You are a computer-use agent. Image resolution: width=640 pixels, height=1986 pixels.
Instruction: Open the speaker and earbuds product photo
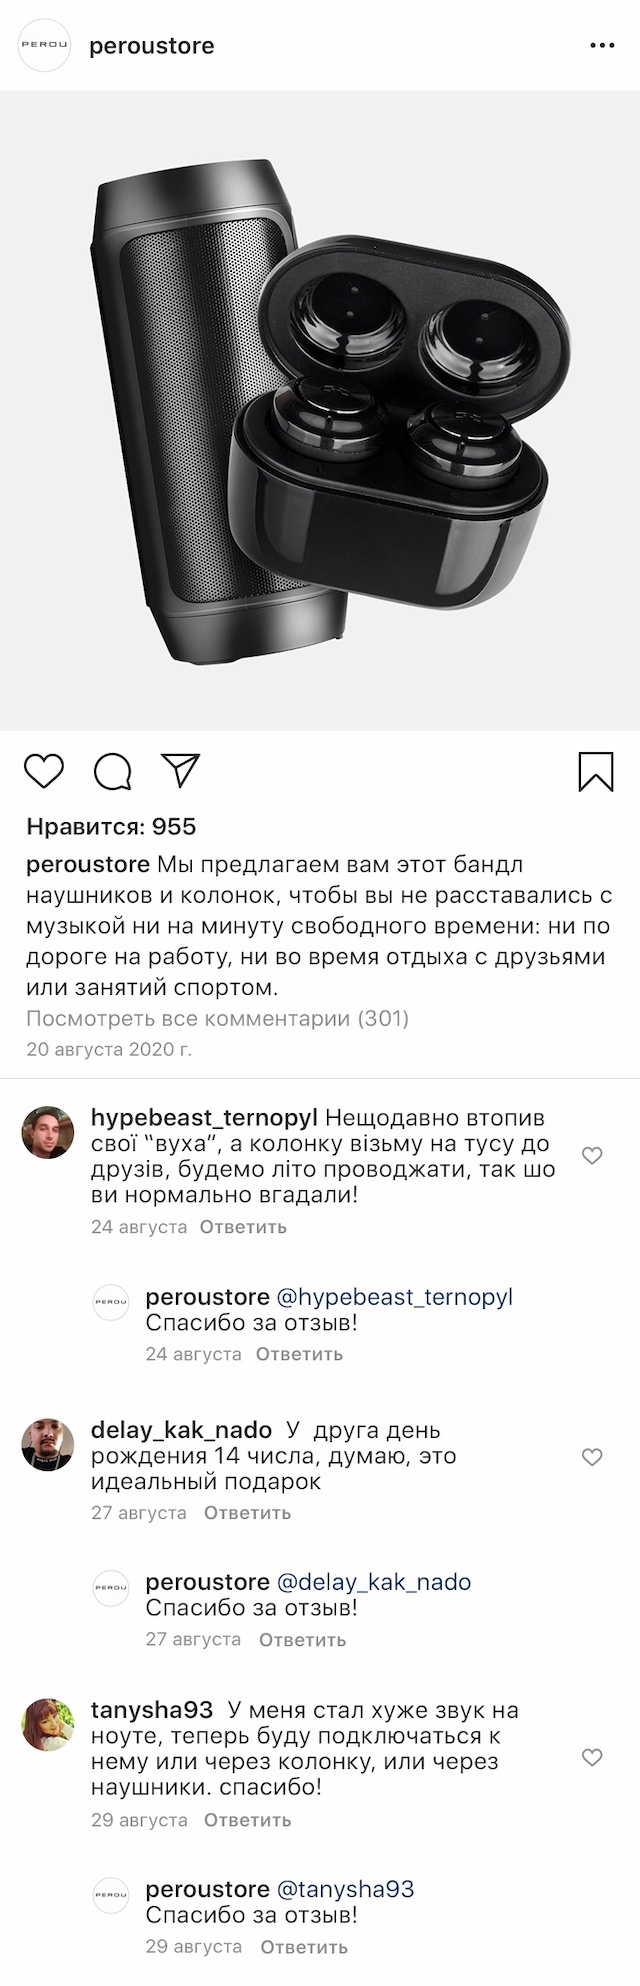coord(320,410)
